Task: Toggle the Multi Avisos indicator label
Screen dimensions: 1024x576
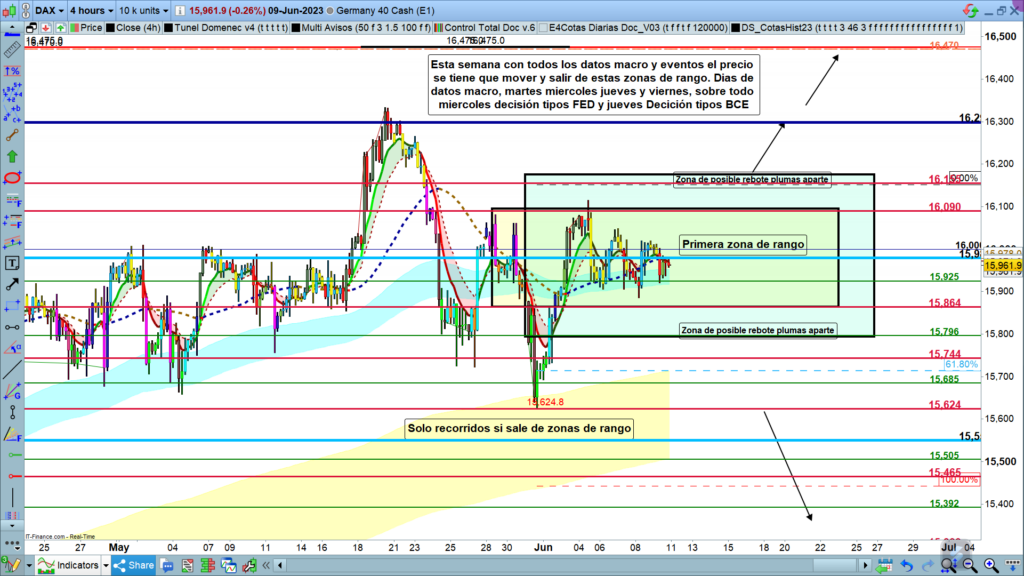Action: [350, 29]
